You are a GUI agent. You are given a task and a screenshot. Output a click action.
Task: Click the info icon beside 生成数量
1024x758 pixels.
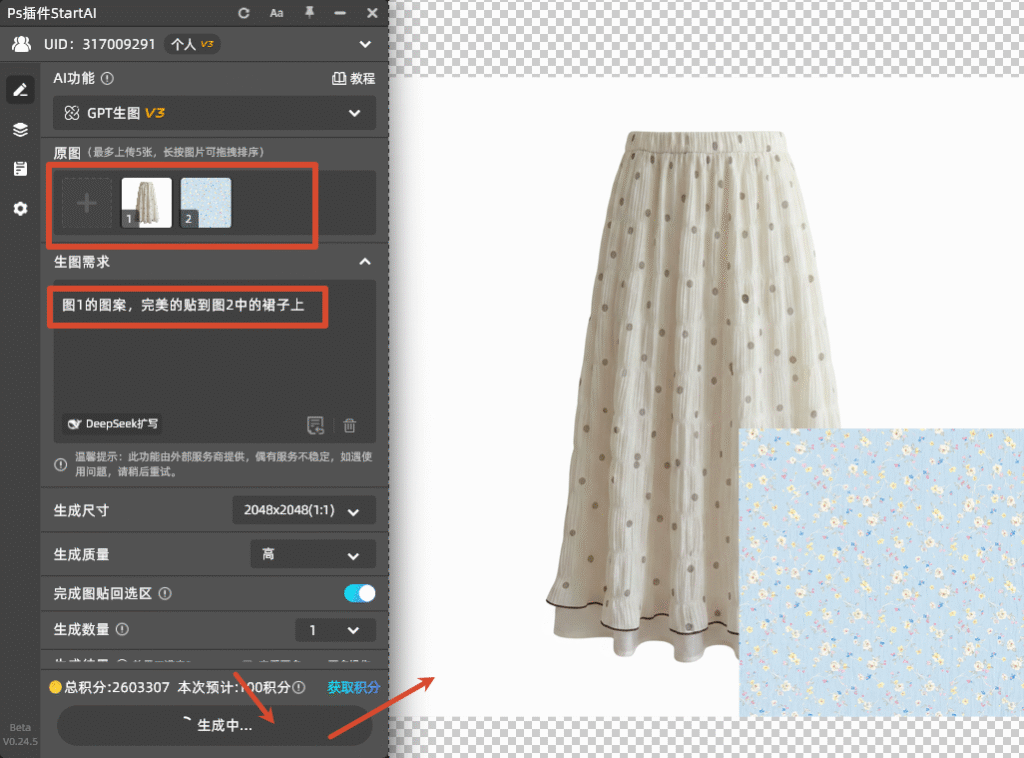click(x=122, y=629)
